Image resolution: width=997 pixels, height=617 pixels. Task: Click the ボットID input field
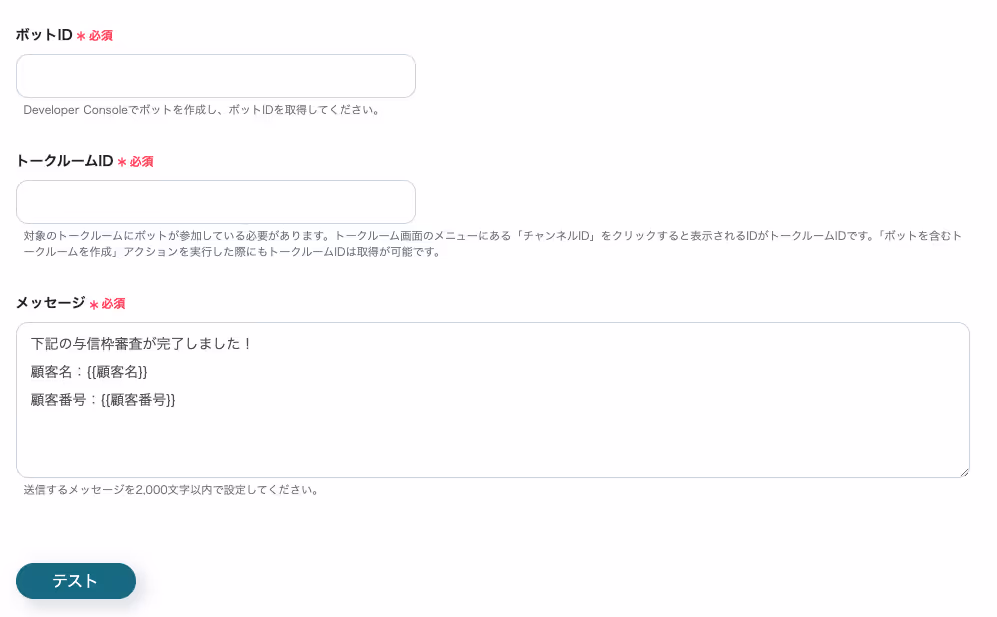point(216,76)
